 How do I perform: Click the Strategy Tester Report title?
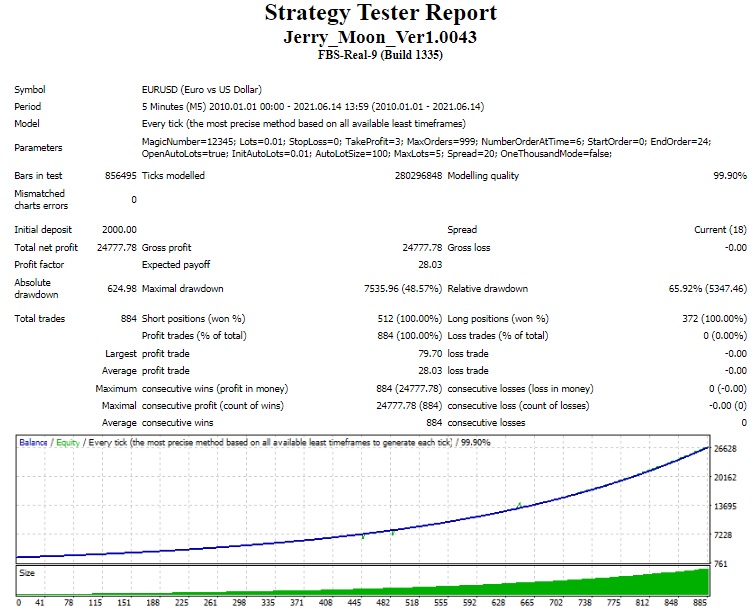[x=380, y=13]
